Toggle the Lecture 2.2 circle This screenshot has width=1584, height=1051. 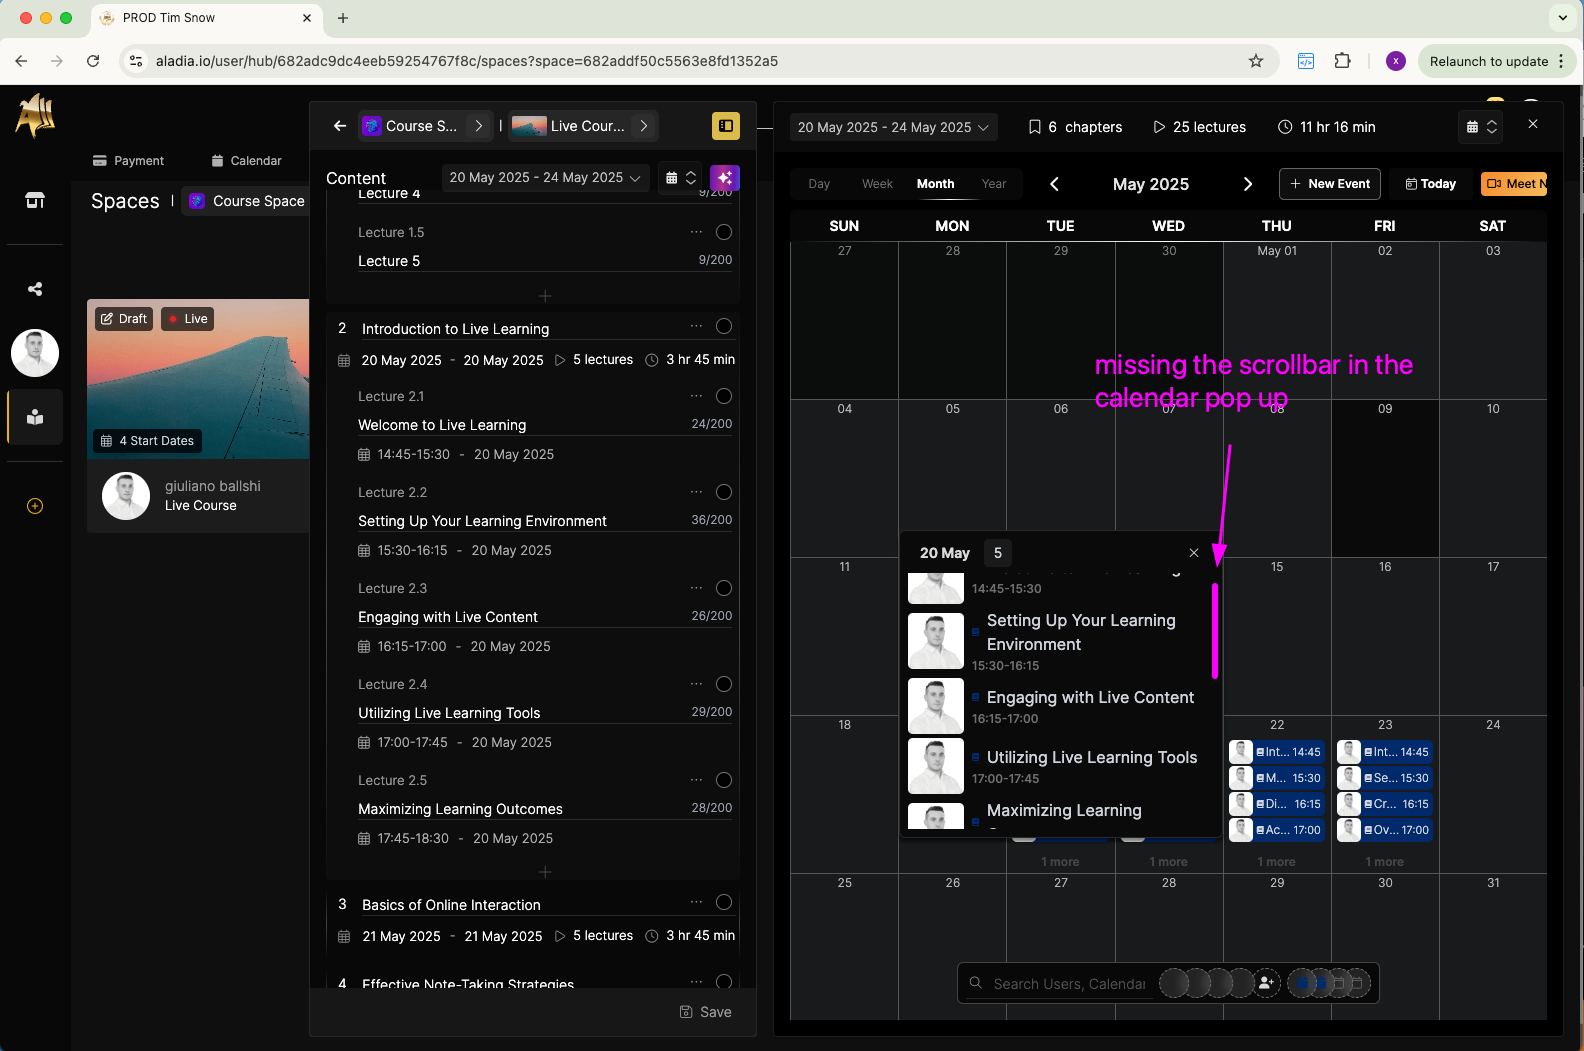pyautogui.click(x=724, y=492)
